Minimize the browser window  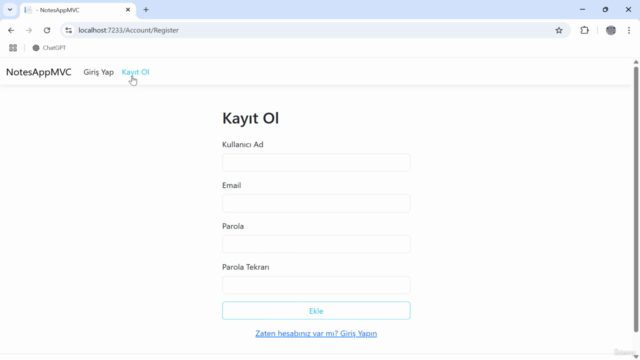(582, 10)
